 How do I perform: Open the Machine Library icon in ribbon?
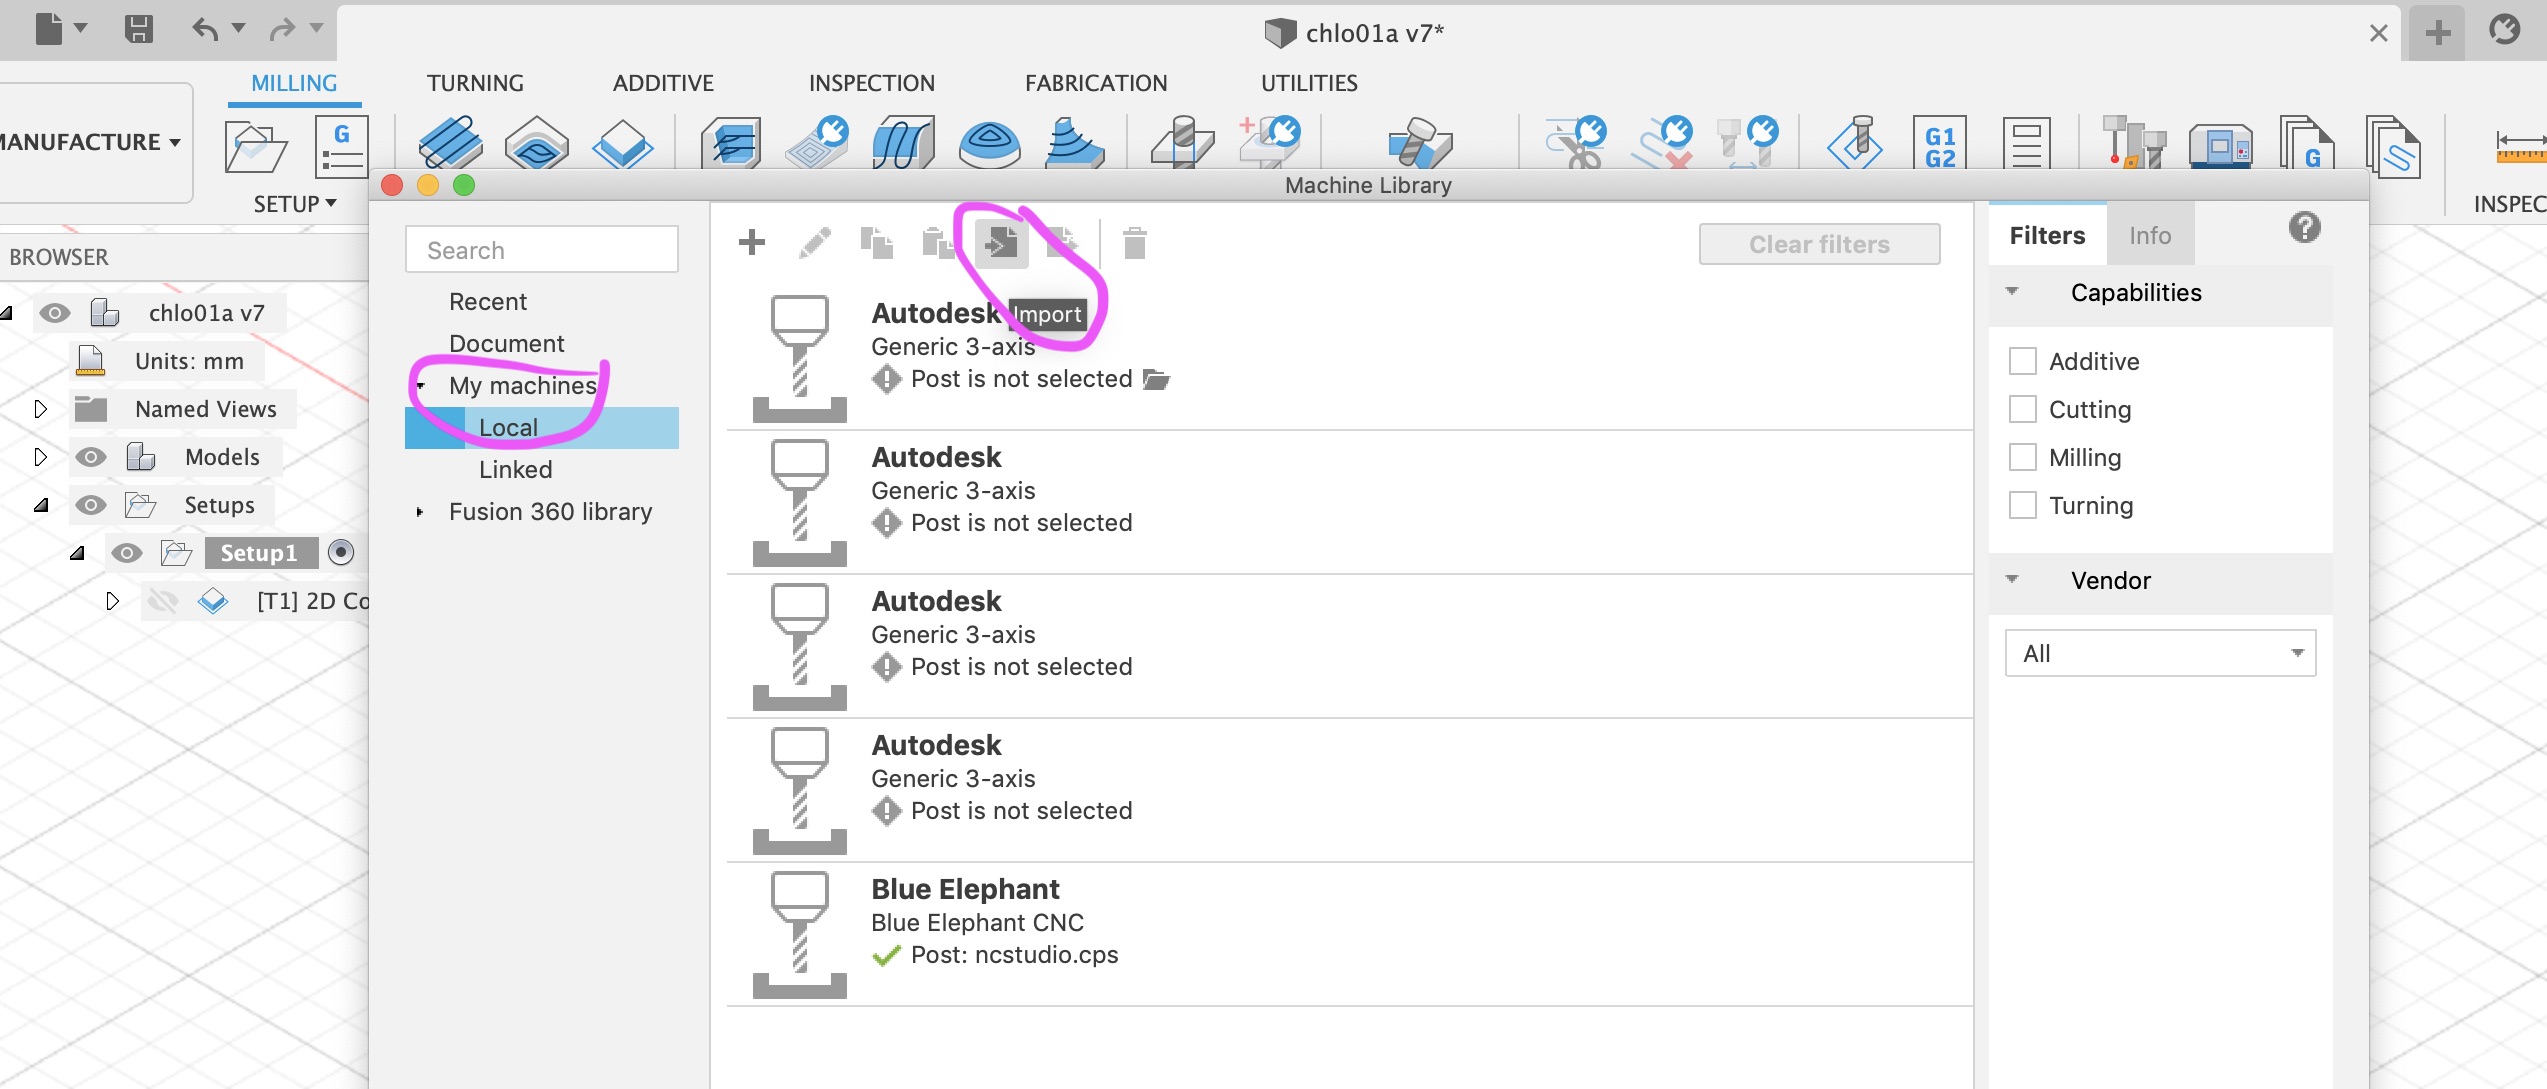(x=2220, y=144)
